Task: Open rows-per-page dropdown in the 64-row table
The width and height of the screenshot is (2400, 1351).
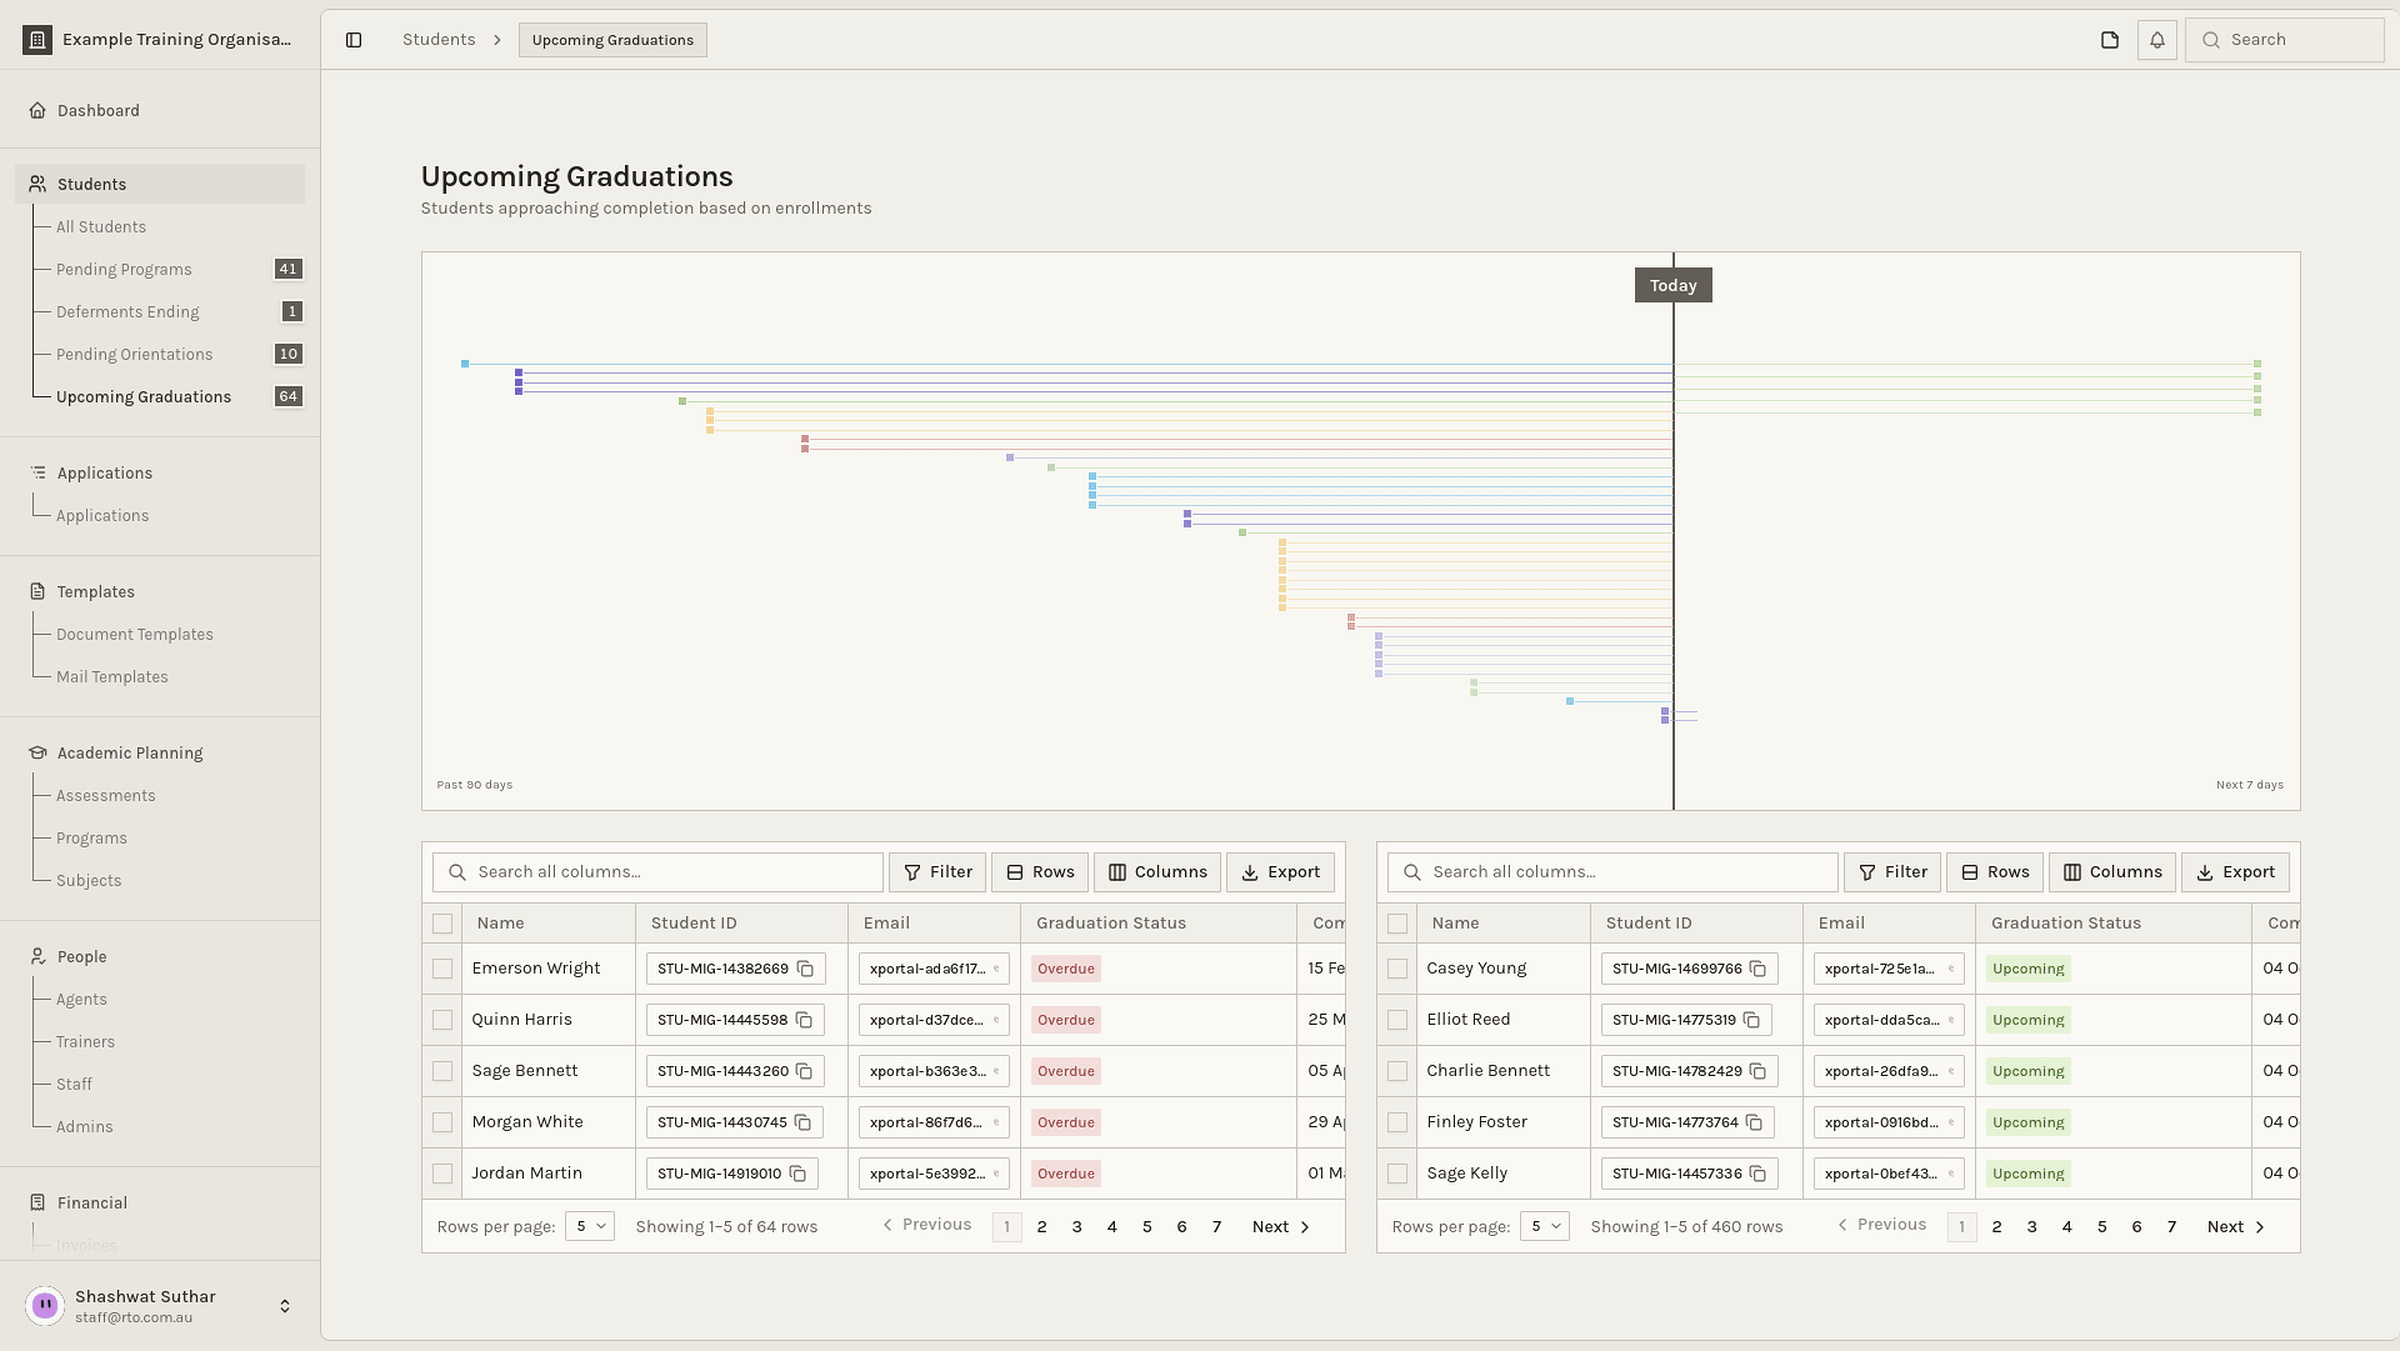Action: [590, 1226]
